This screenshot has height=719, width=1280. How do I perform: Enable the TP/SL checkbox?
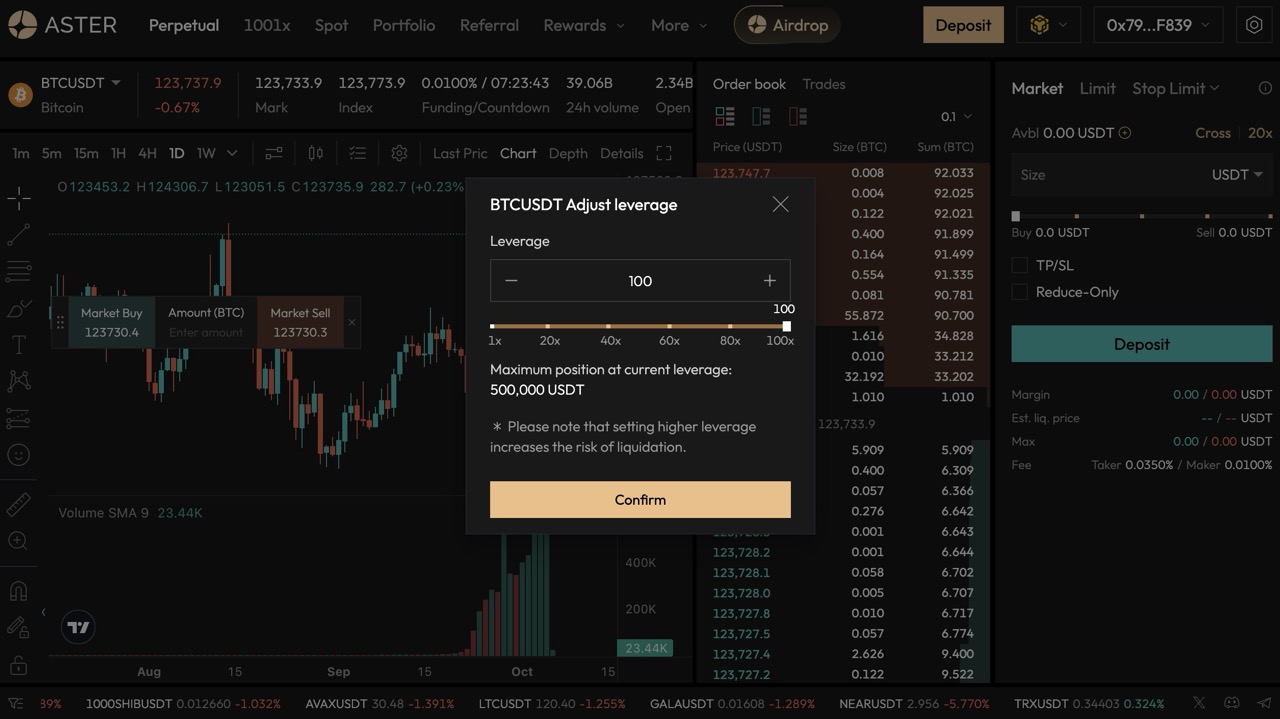[1020, 265]
